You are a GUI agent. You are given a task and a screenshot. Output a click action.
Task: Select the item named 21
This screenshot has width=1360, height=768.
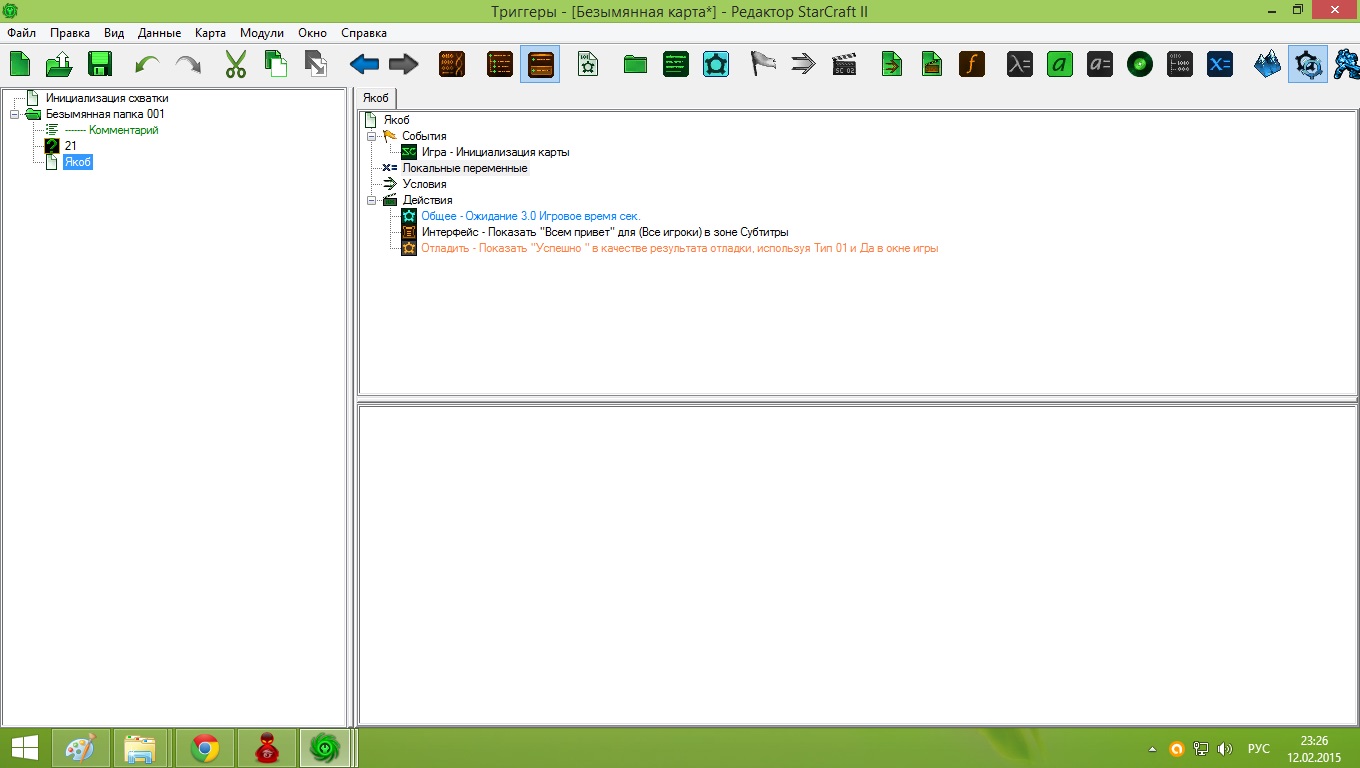70,146
